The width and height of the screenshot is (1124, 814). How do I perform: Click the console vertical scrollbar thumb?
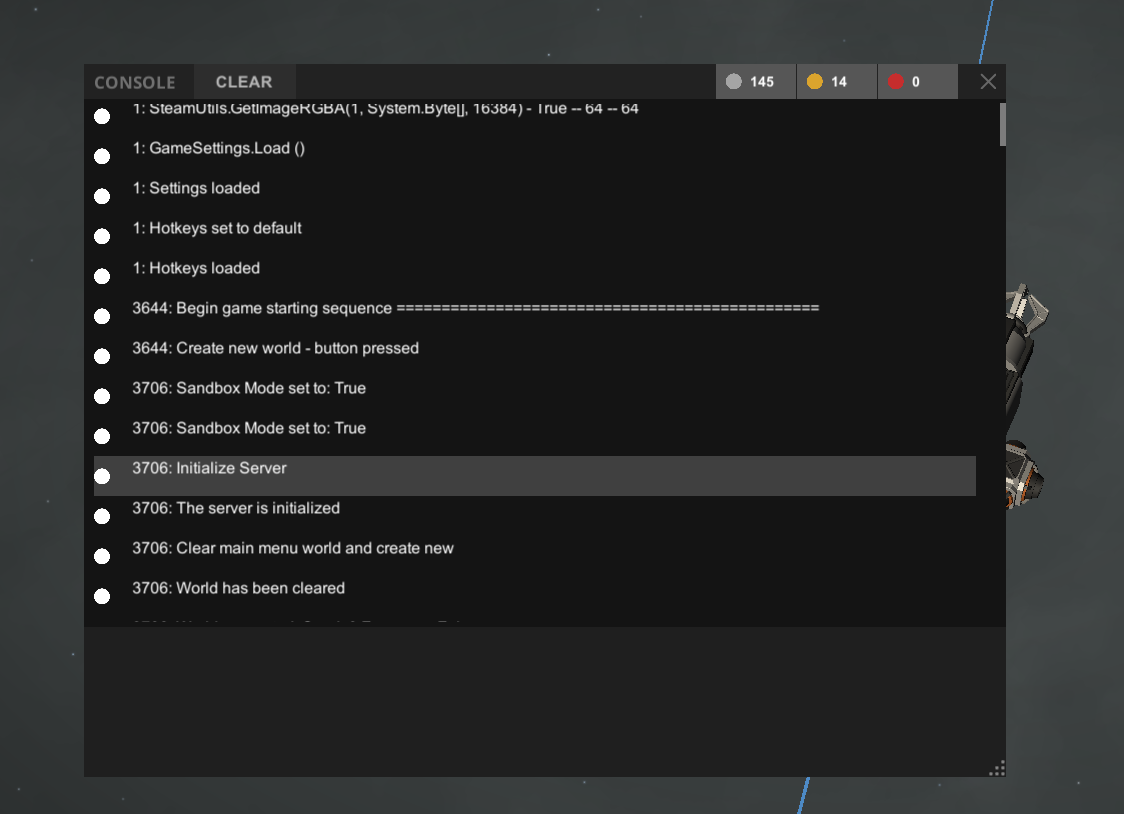tap(1001, 125)
